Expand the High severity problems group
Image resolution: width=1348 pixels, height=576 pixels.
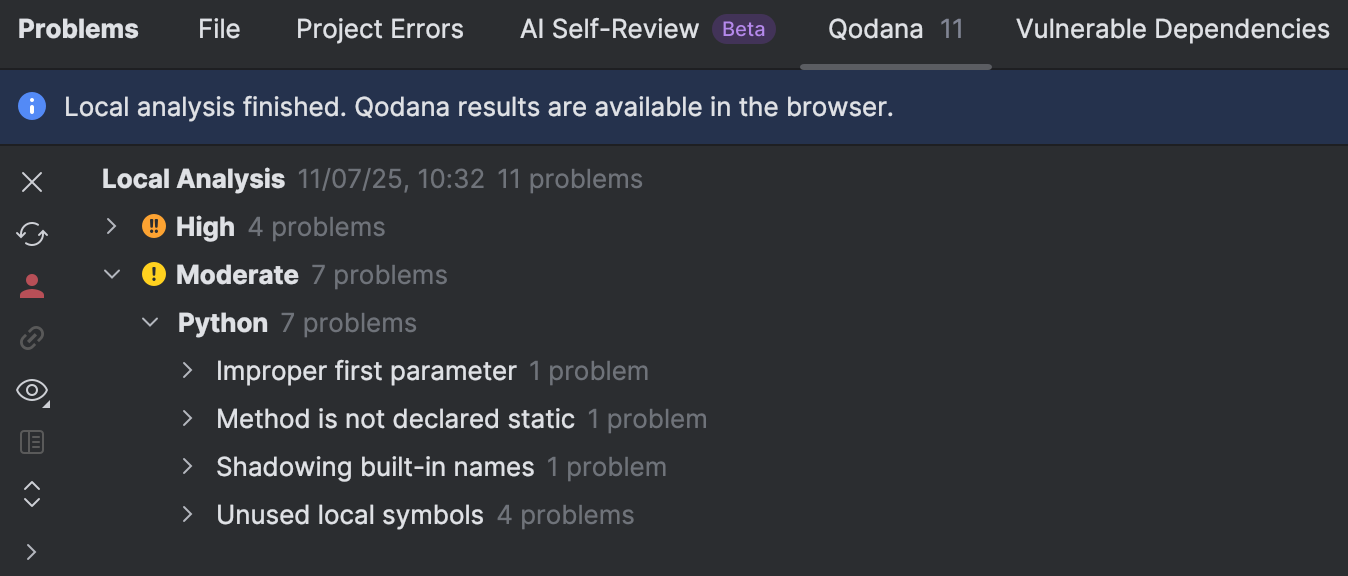click(x=111, y=227)
